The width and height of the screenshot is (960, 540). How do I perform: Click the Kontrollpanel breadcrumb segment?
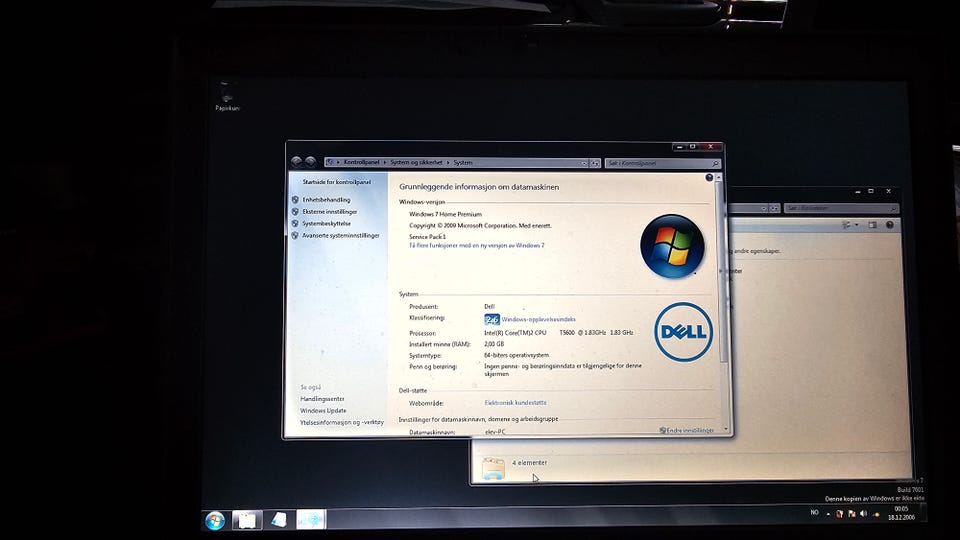(361, 162)
